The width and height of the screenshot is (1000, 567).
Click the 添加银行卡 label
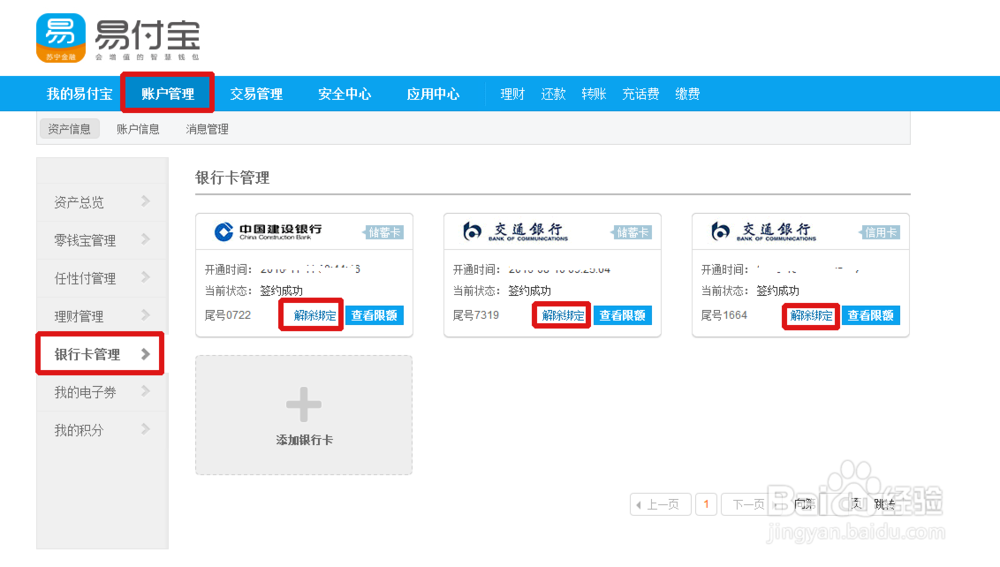[x=304, y=440]
